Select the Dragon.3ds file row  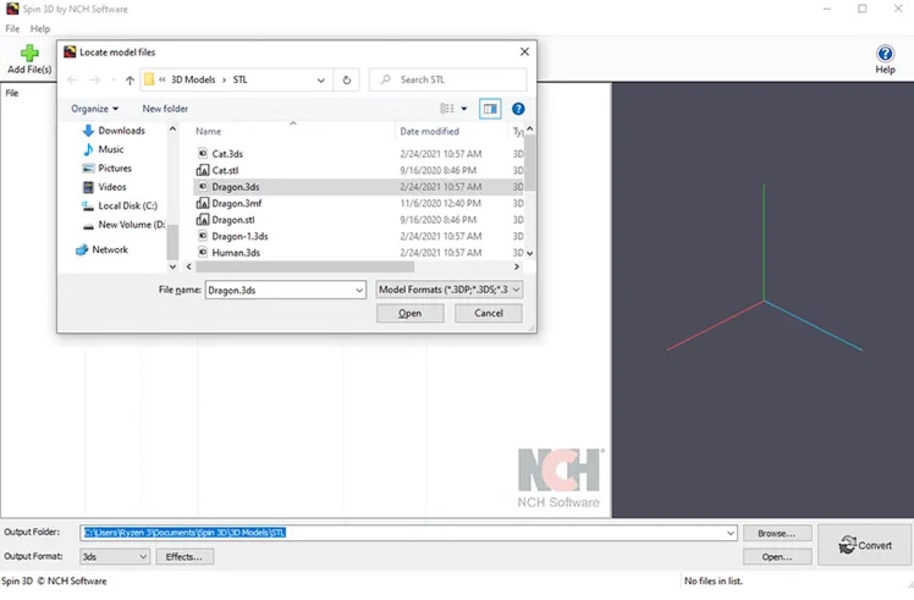pyautogui.click(x=358, y=187)
